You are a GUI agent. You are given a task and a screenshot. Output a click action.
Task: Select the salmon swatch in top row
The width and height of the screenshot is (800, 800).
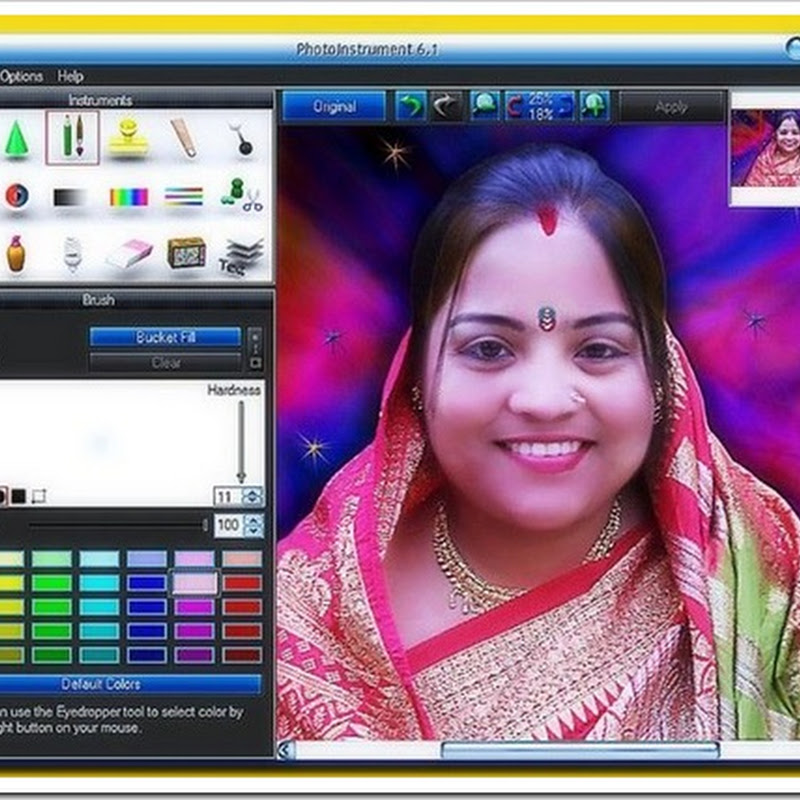point(242,559)
